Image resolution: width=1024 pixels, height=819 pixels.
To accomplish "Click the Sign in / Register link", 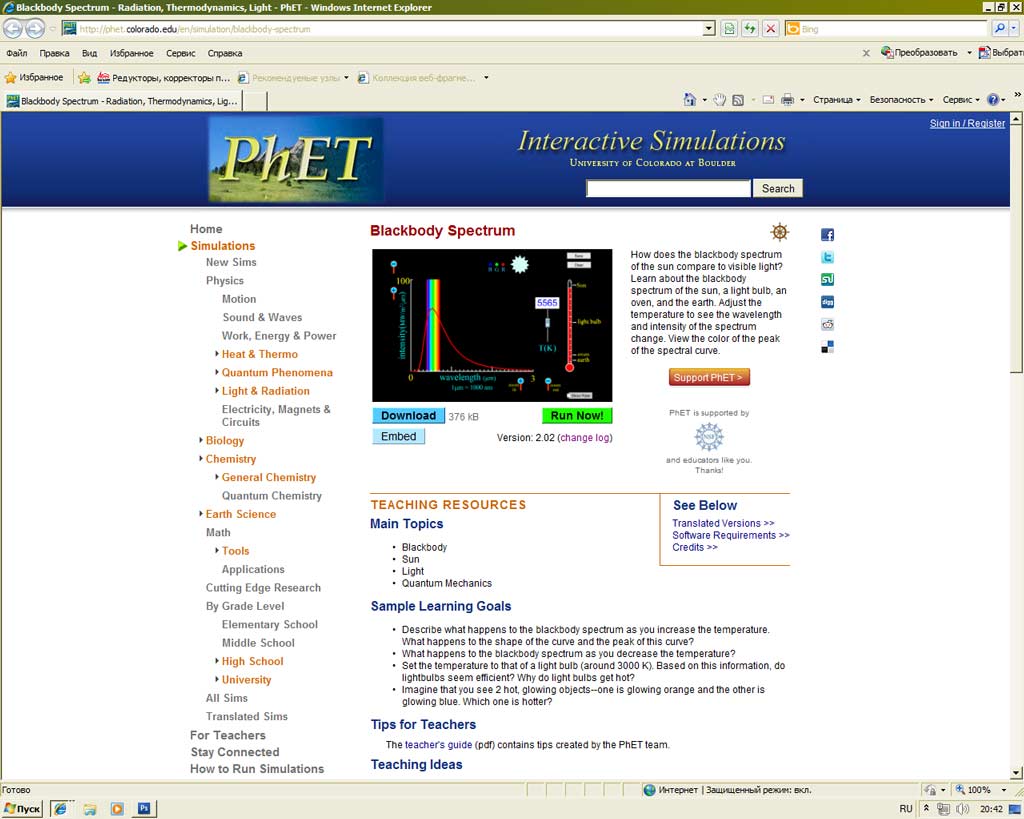I will click(x=967, y=123).
